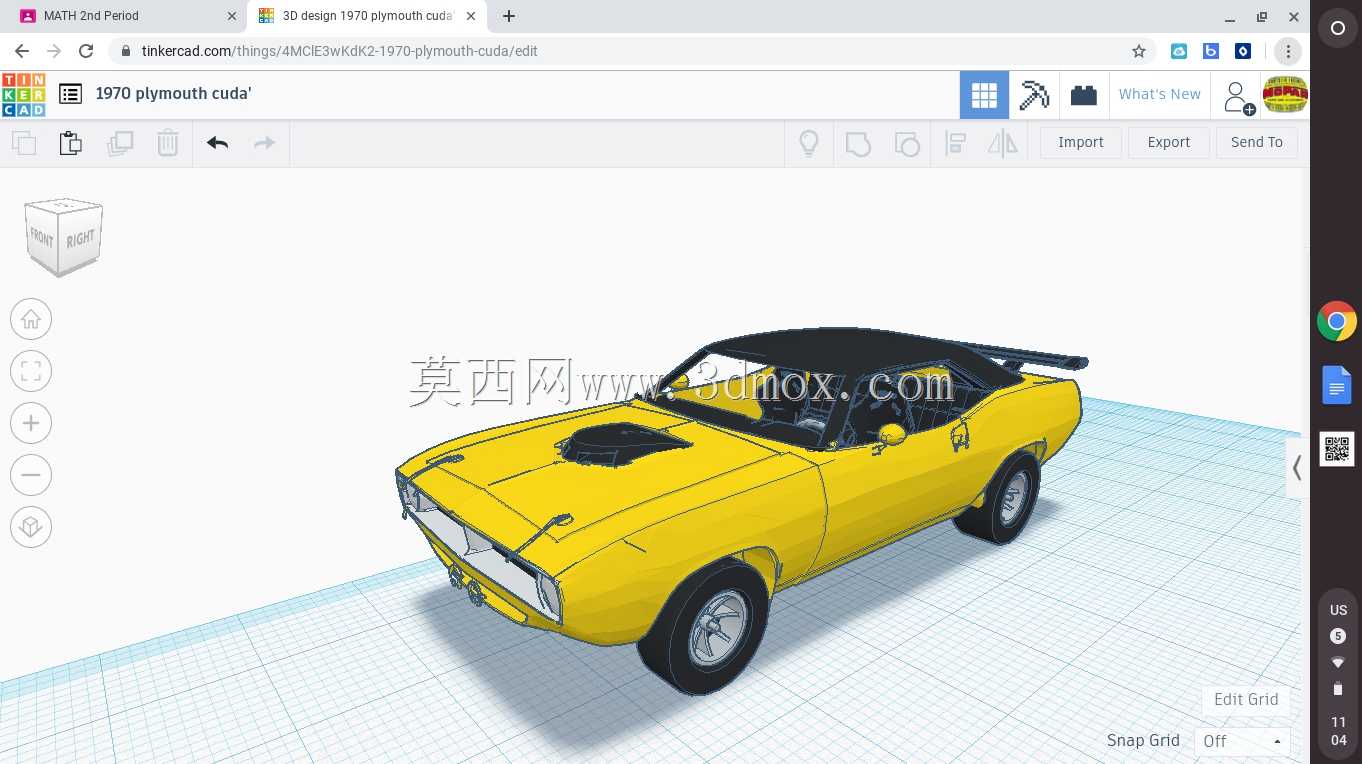The height and width of the screenshot is (764, 1362).
Task: Open the Bricks mode
Action: point(1083,95)
